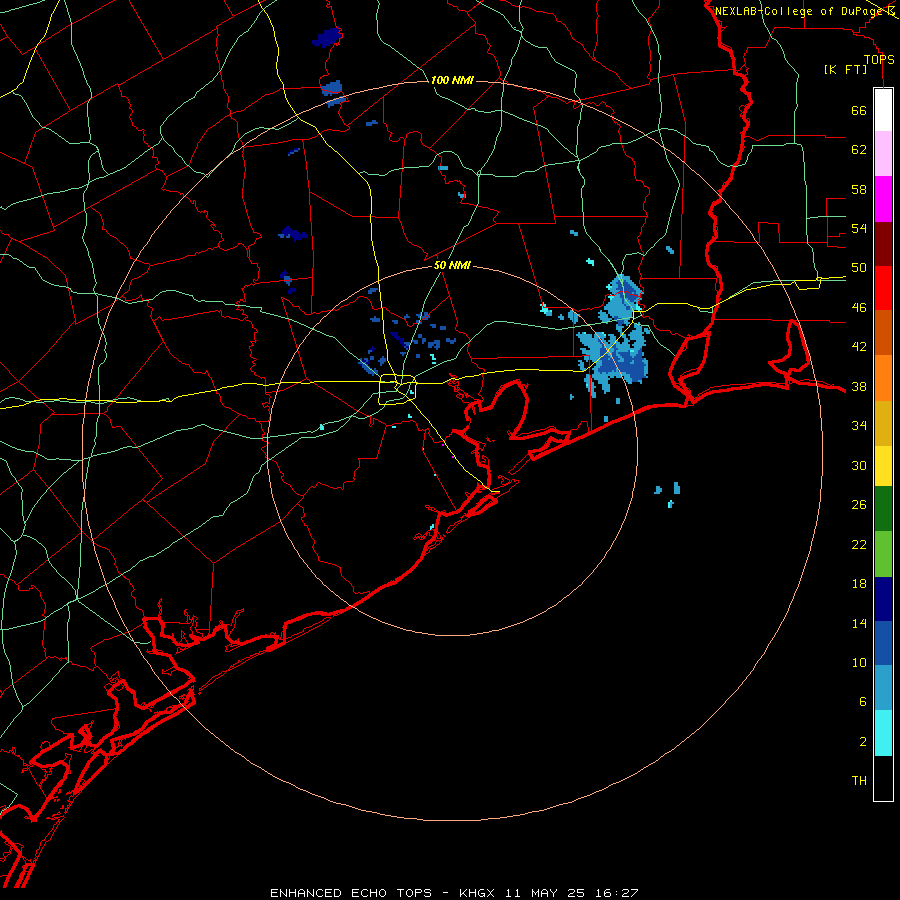Click the dark blue echo near the top center
The image size is (900, 900).
[328, 37]
